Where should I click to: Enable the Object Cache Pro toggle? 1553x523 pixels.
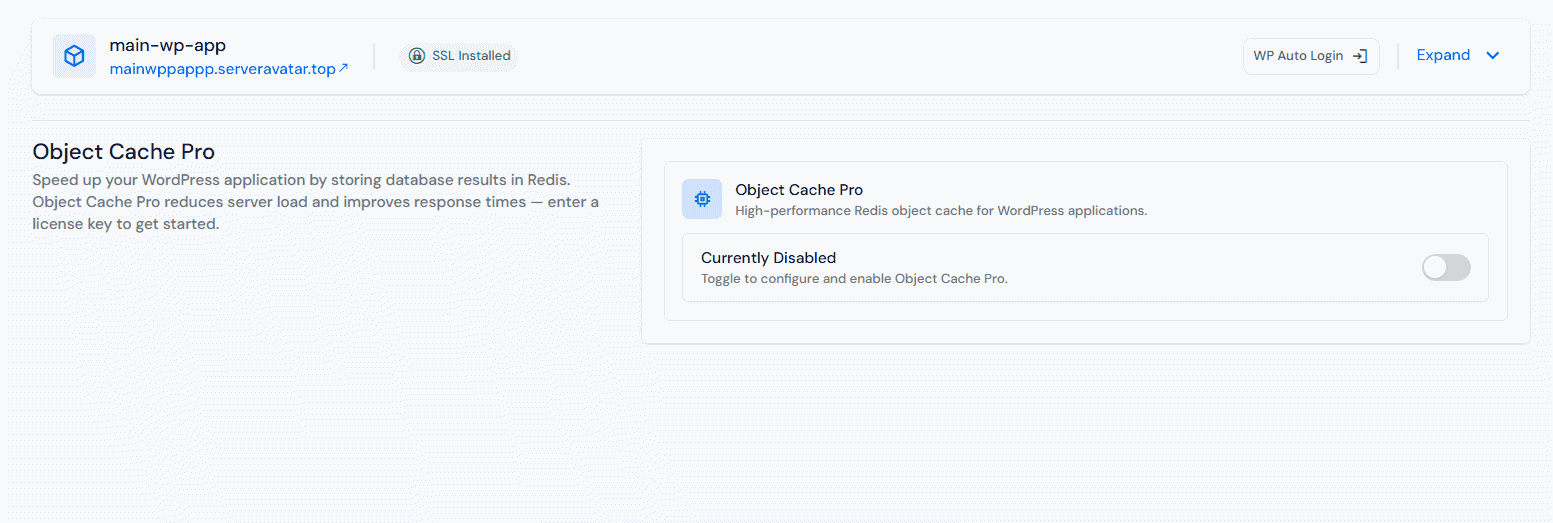(x=1446, y=267)
